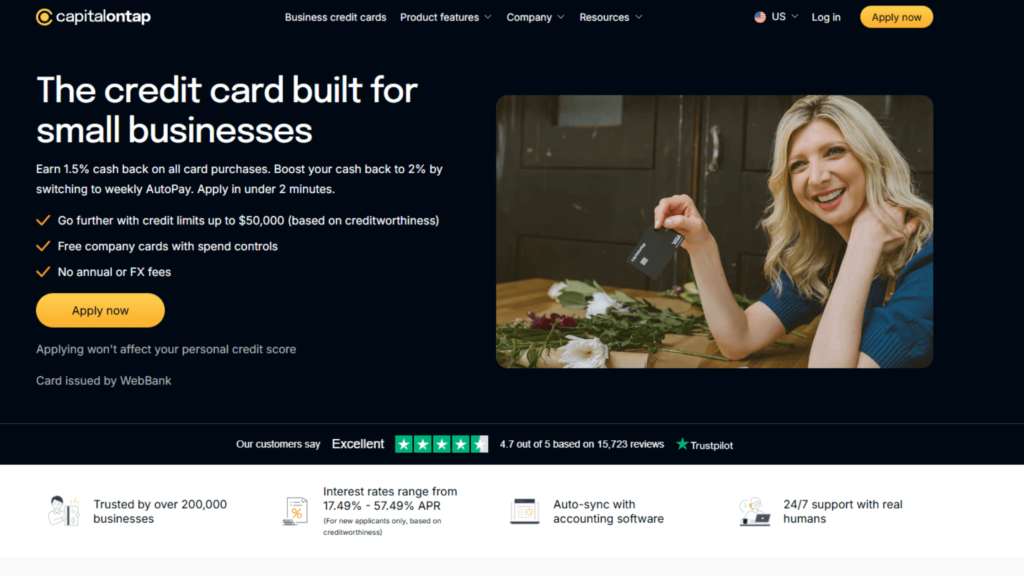Click 'Card issued by WebBank' text
Image resolution: width=1024 pixels, height=576 pixels.
click(x=103, y=381)
